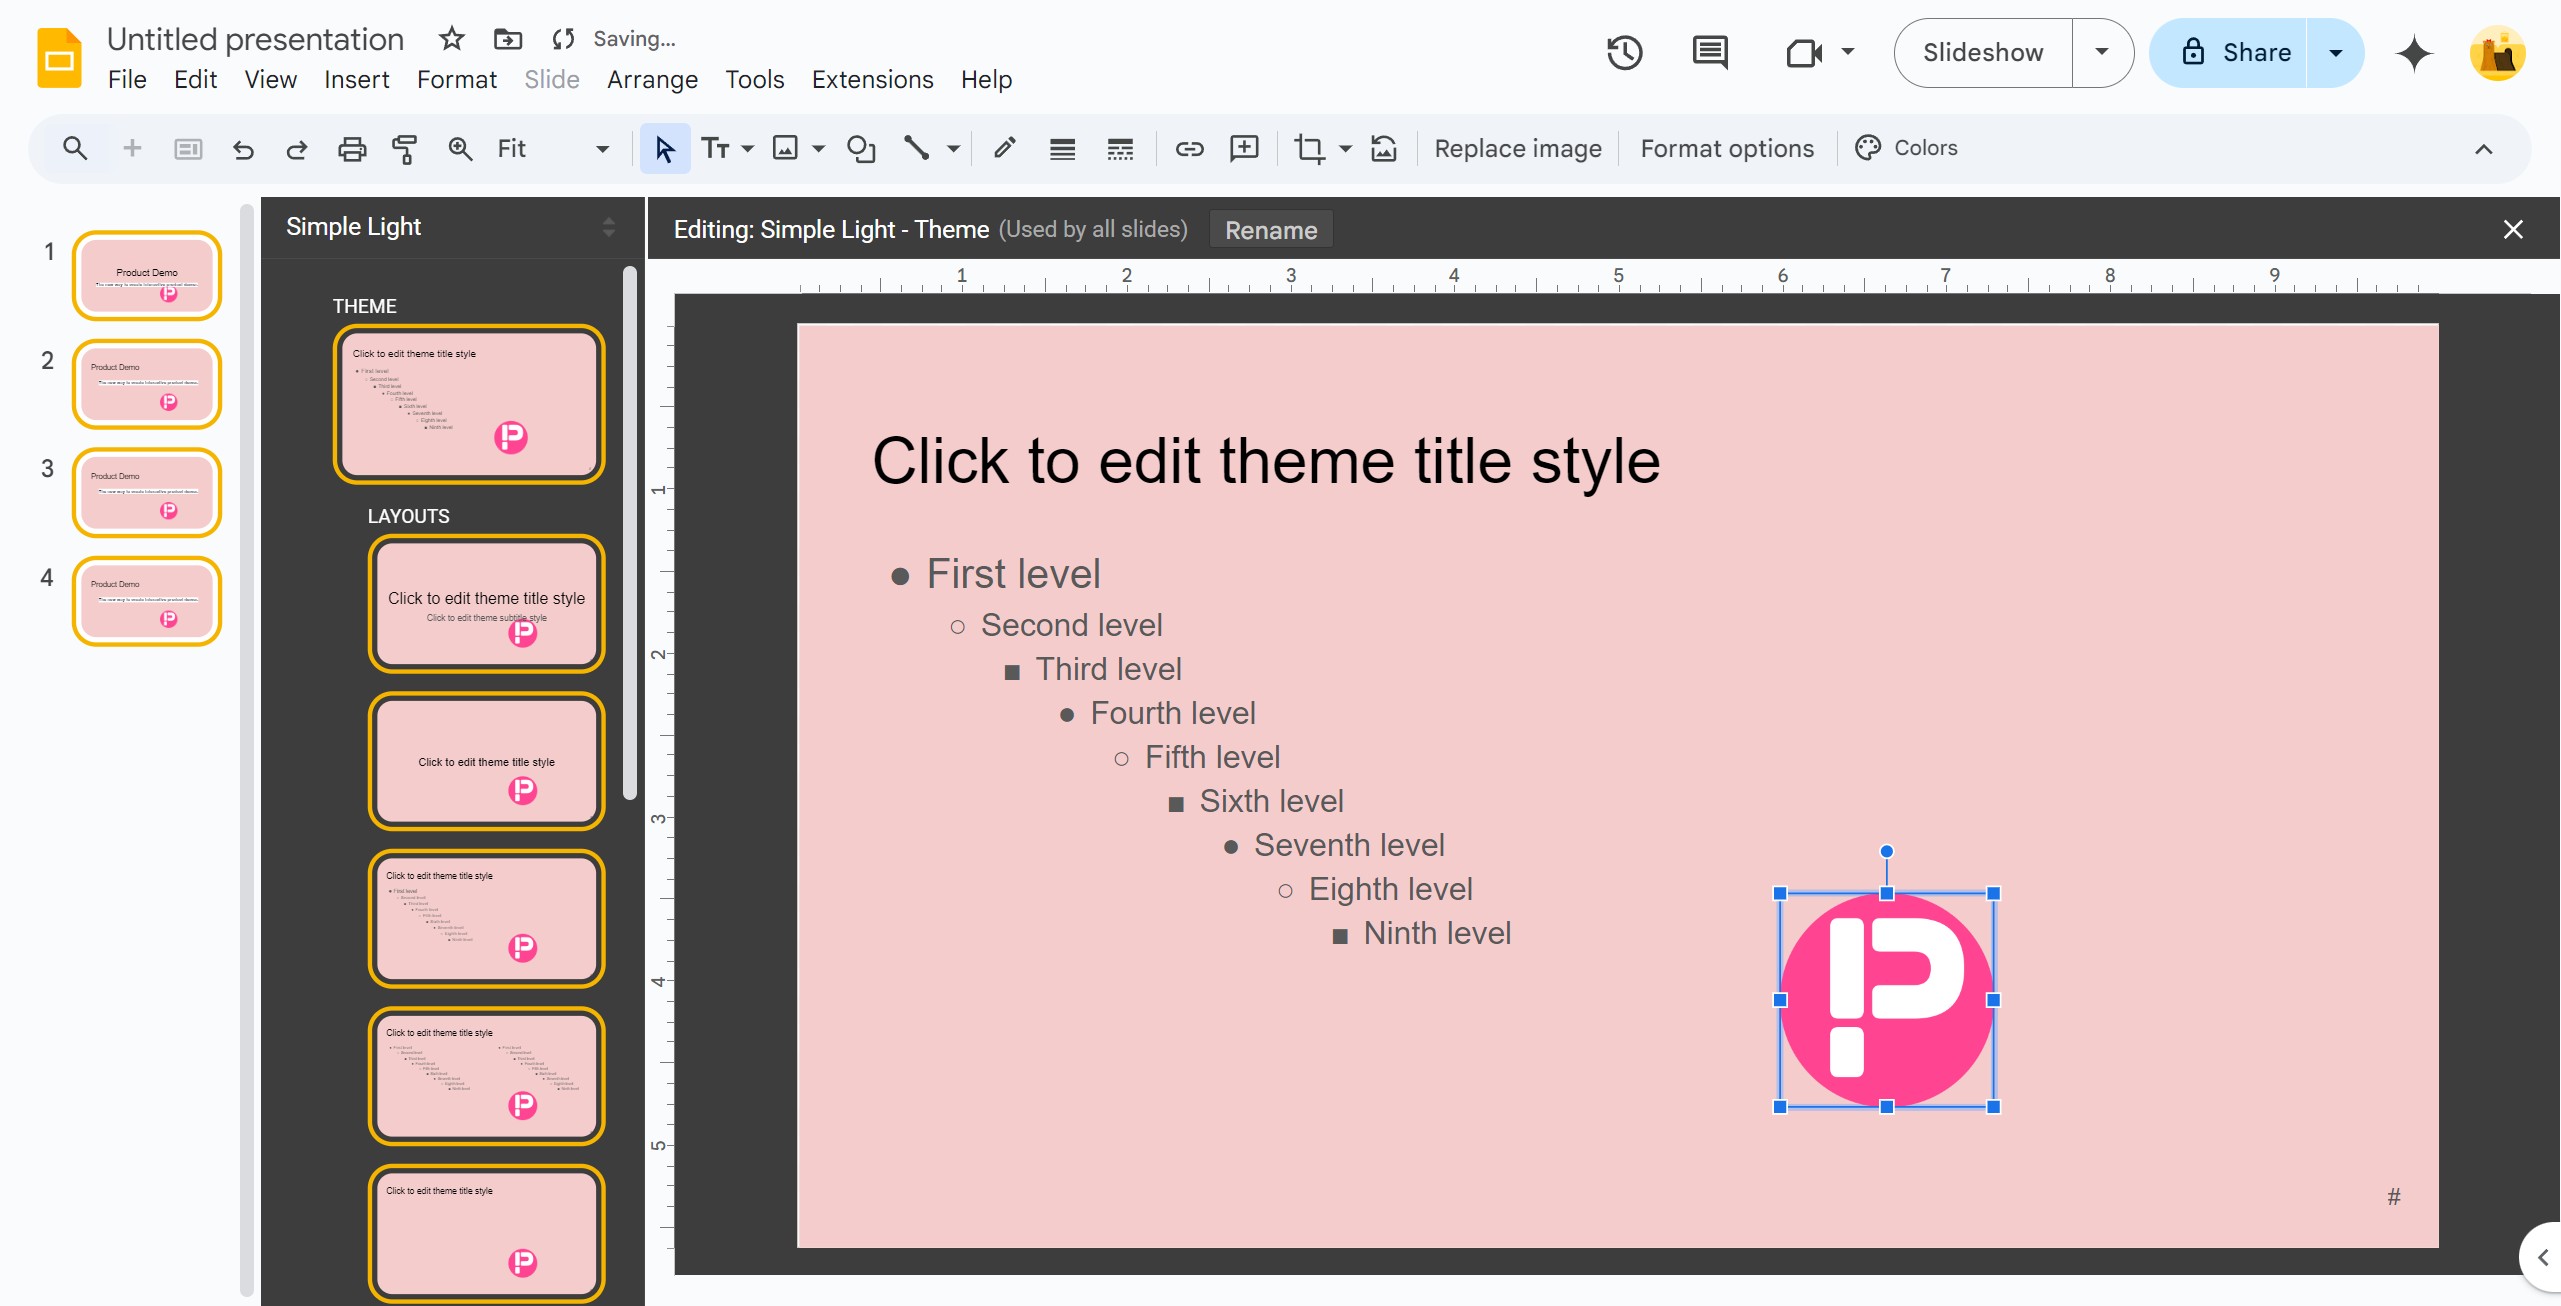Select the text box tool
The width and height of the screenshot is (2561, 1306).
pos(715,149)
